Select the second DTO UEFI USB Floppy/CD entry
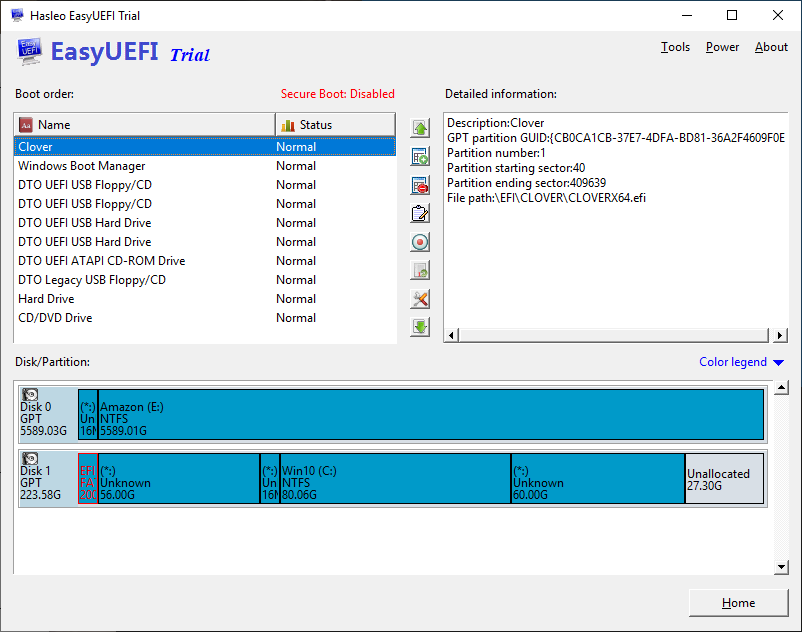 point(205,204)
